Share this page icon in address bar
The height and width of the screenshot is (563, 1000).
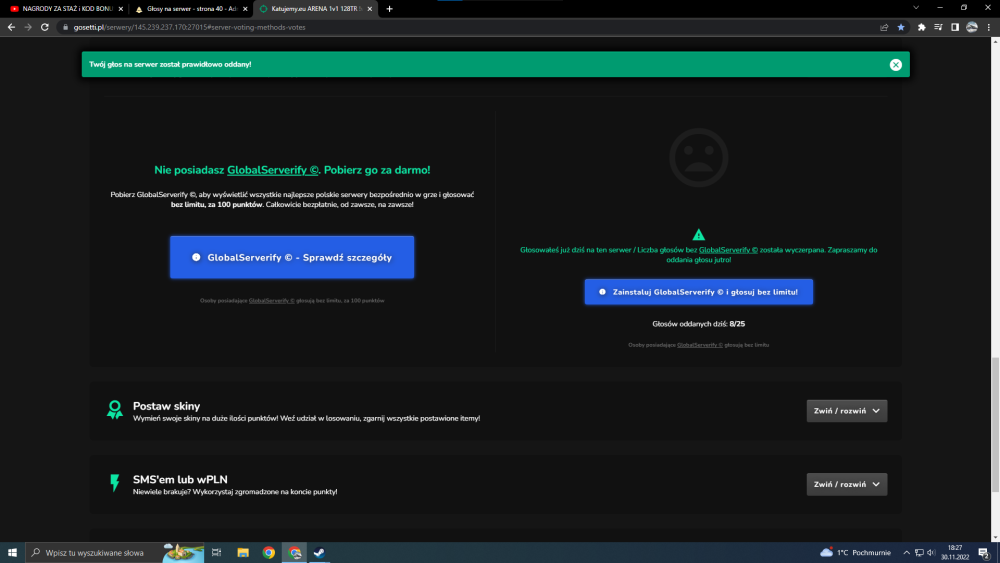[x=884, y=27]
